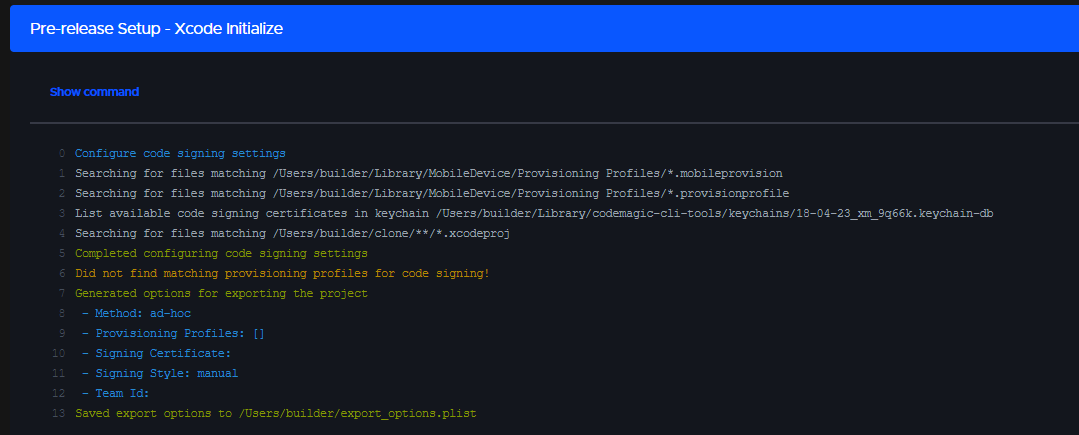Select line 'List available code signing certificates in keychain'
This screenshot has width=1079, height=435.
pyautogui.click(x=534, y=213)
